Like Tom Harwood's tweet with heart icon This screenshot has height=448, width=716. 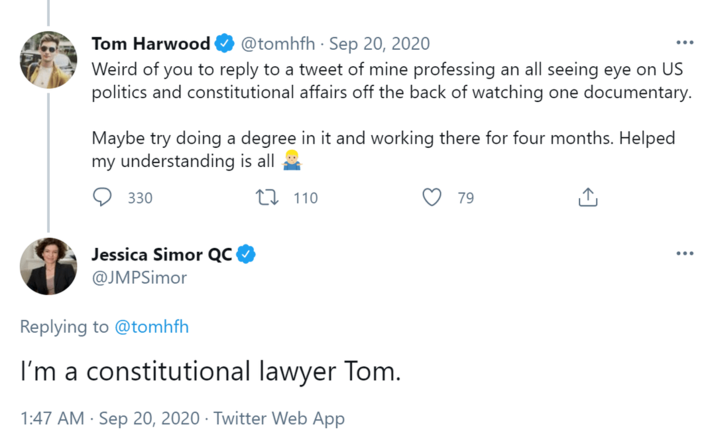(x=432, y=197)
